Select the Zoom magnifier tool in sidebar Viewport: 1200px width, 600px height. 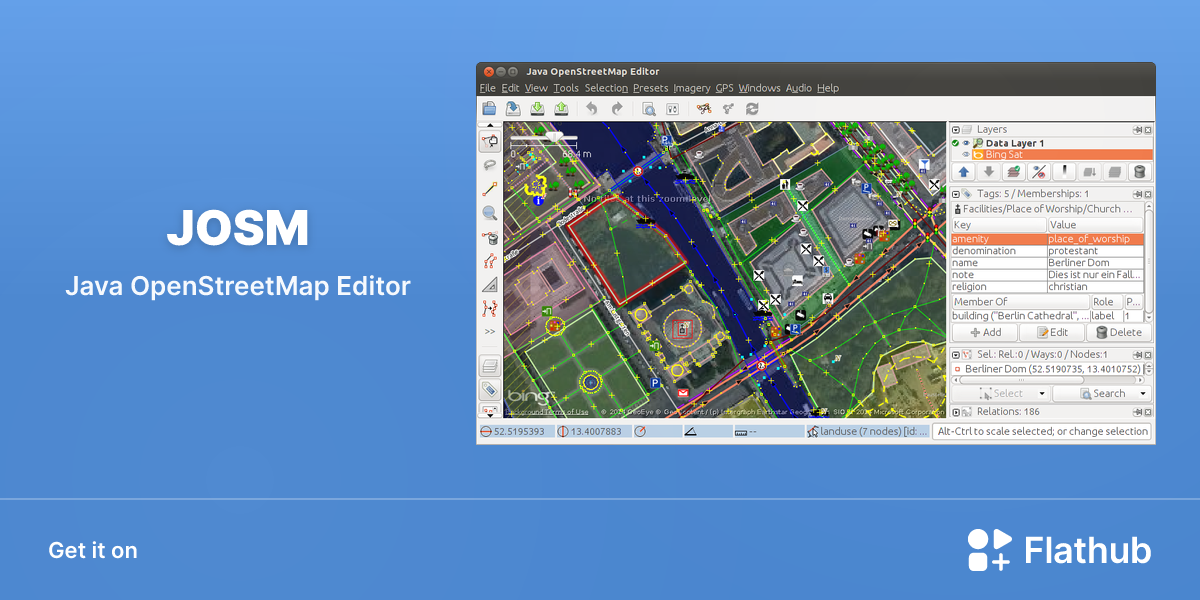[x=490, y=213]
